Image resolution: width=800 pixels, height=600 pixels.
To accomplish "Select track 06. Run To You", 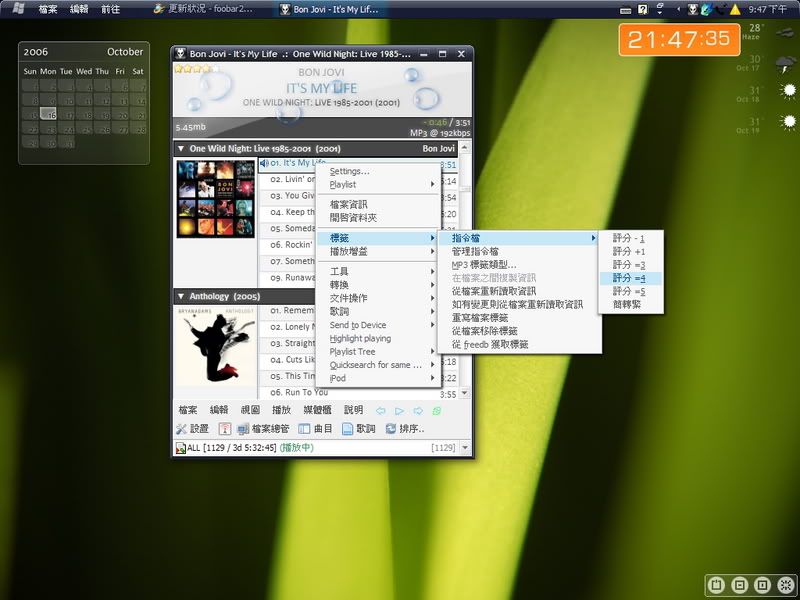I will coord(358,392).
